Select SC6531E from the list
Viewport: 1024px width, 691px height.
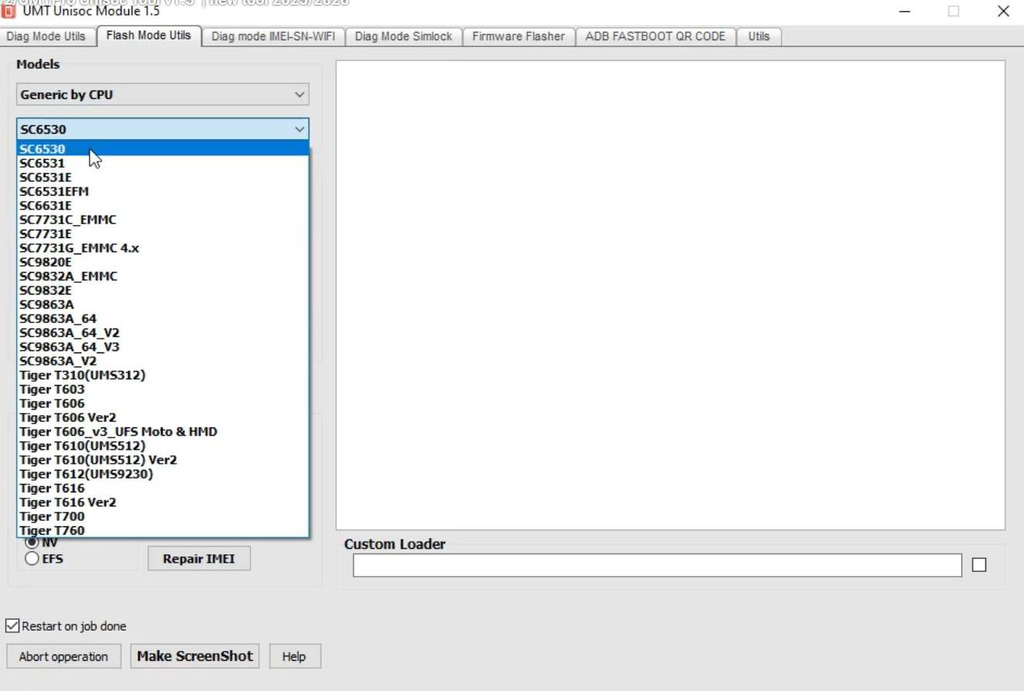tap(163, 178)
